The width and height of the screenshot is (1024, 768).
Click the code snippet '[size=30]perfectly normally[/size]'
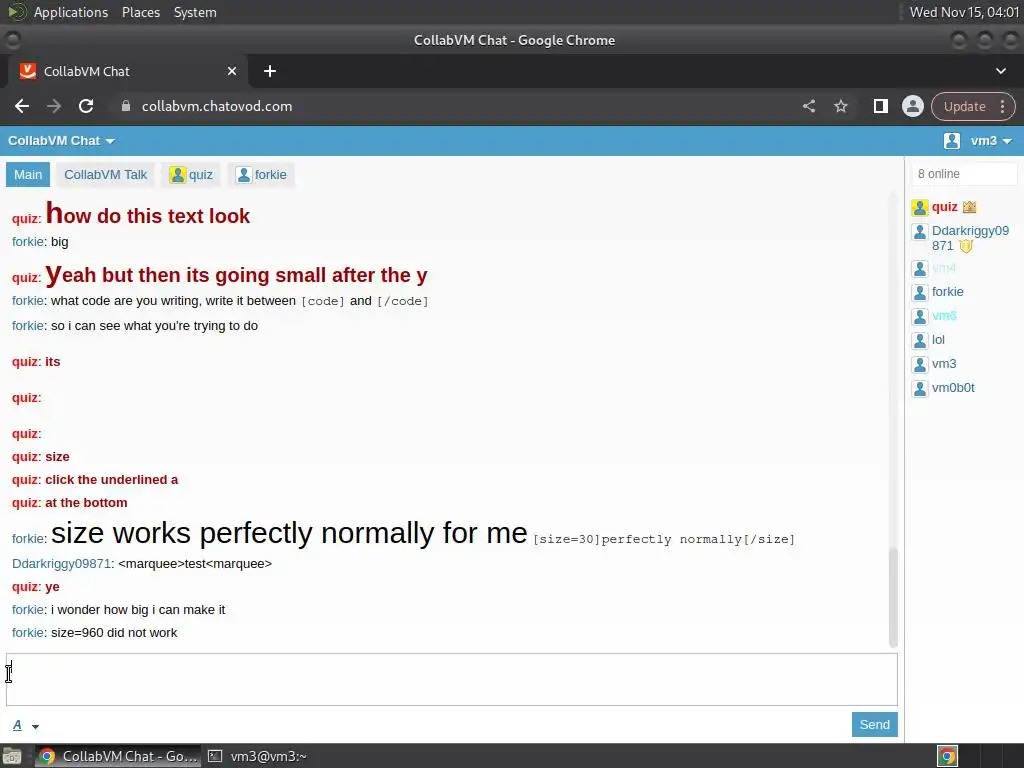(x=664, y=539)
